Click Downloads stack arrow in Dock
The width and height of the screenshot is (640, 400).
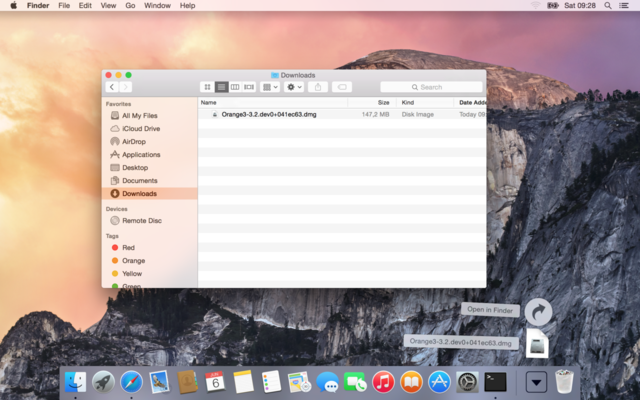point(536,382)
